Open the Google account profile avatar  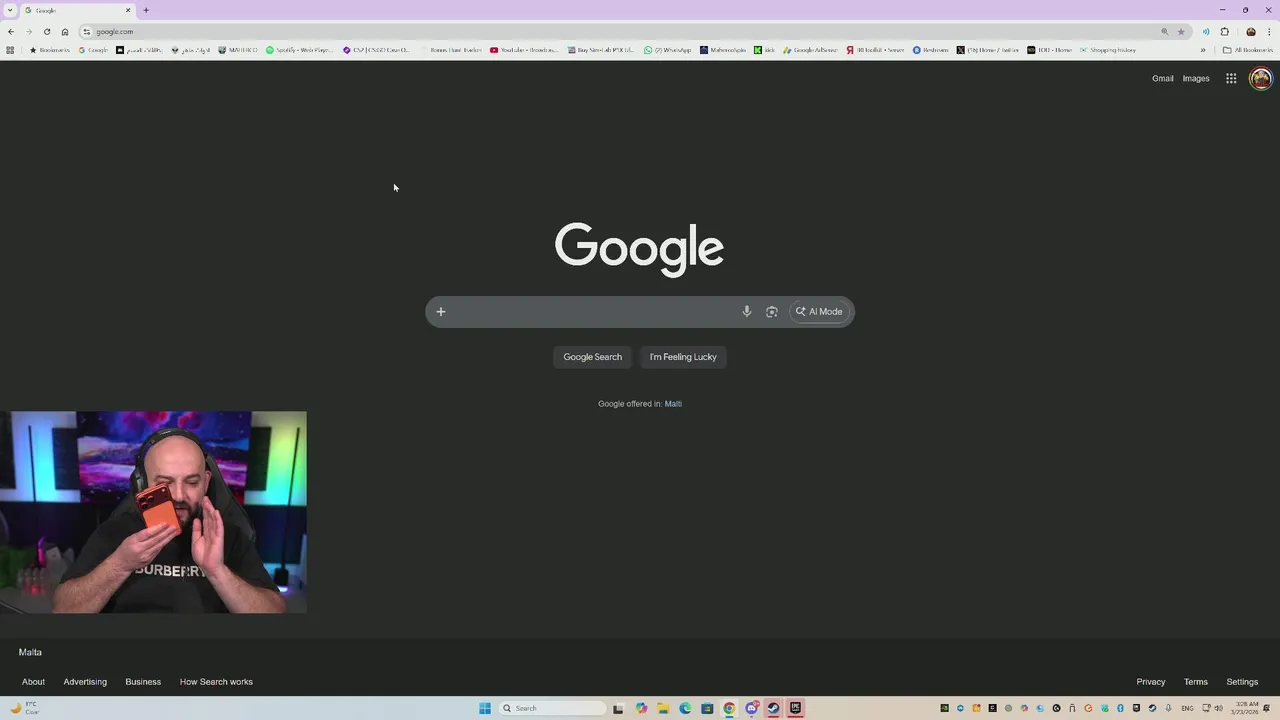click(1261, 78)
